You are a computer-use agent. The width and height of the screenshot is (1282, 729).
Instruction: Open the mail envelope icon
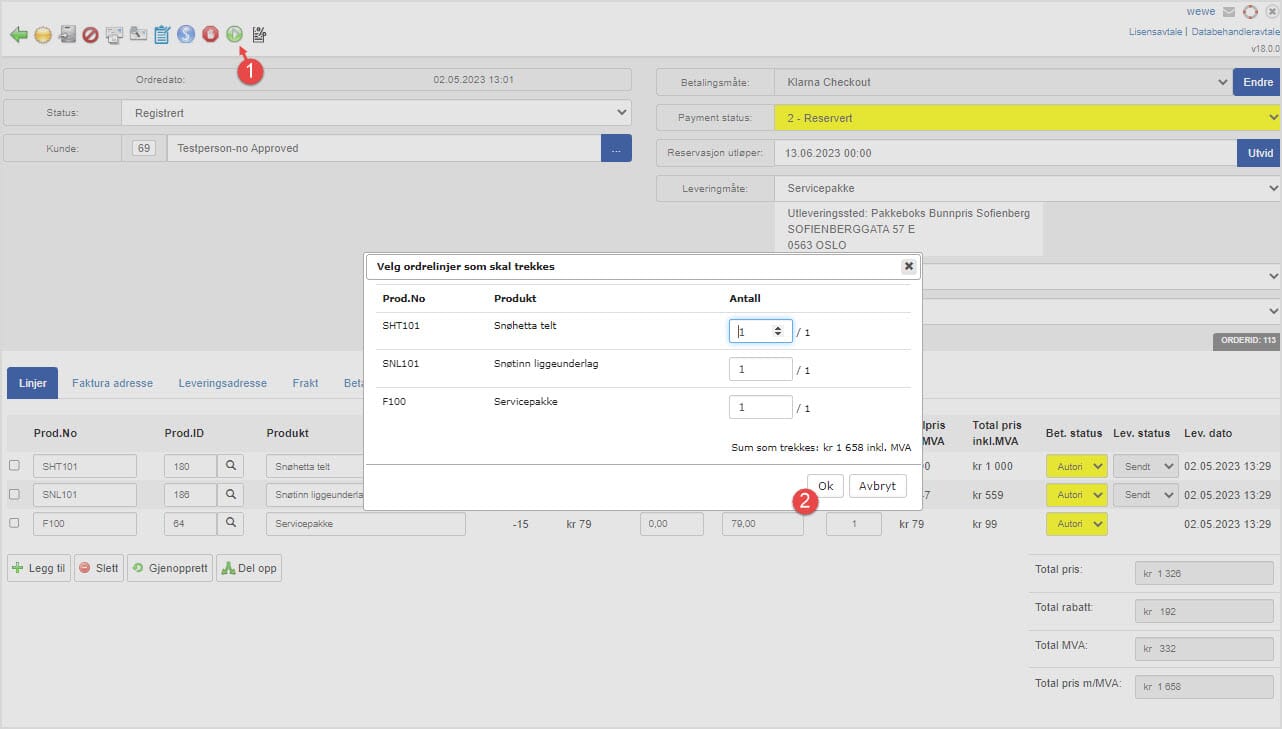point(1228,12)
